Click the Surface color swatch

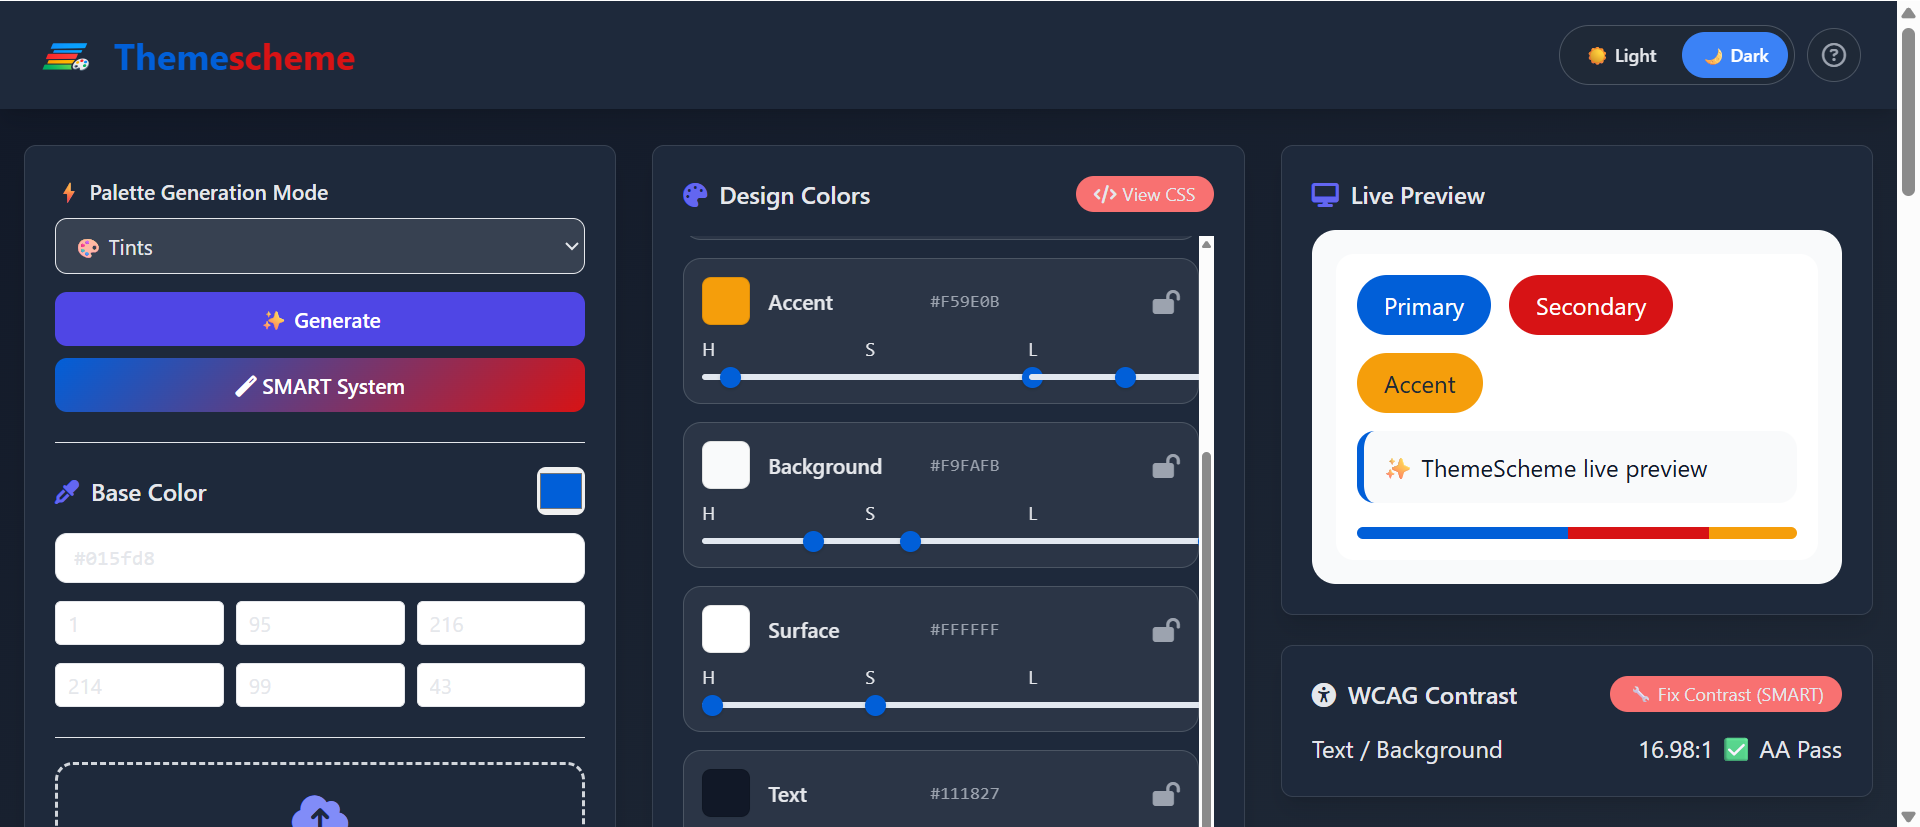point(726,629)
